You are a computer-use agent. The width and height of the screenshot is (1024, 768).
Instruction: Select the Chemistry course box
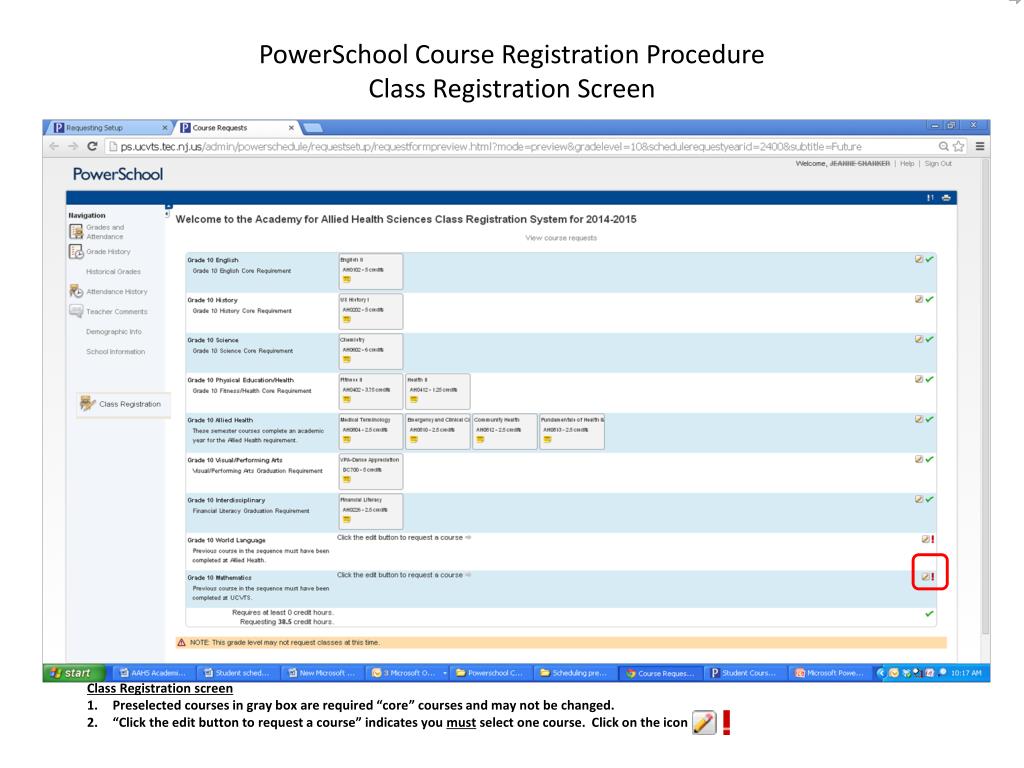pyautogui.click(x=370, y=351)
